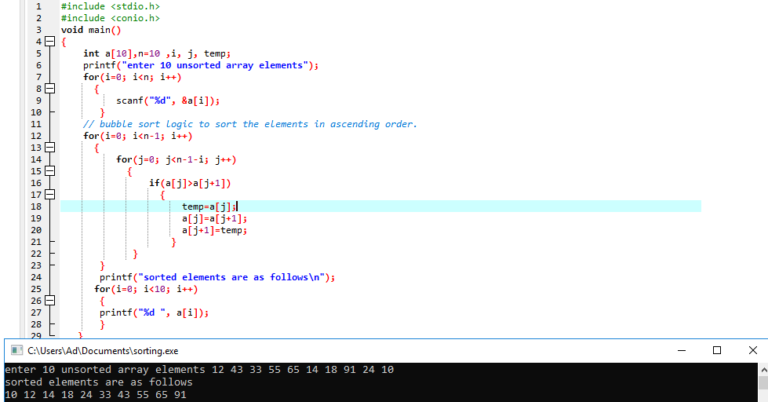Click the sorting.exe console window icon
This screenshot has width=768, height=402.
[x=17, y=351]
